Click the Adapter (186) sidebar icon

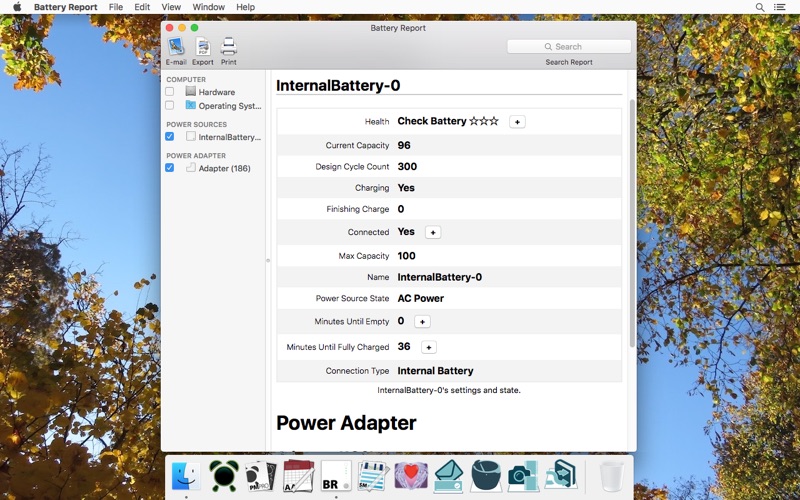click(191, 167)
